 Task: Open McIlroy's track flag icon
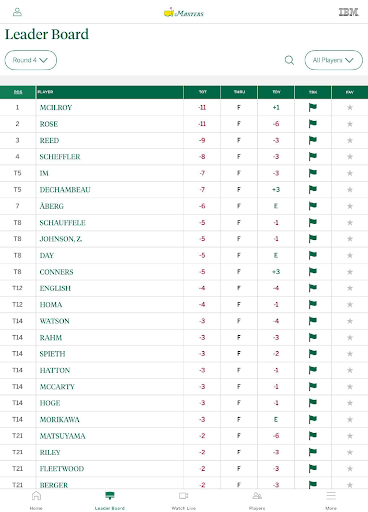313,107
